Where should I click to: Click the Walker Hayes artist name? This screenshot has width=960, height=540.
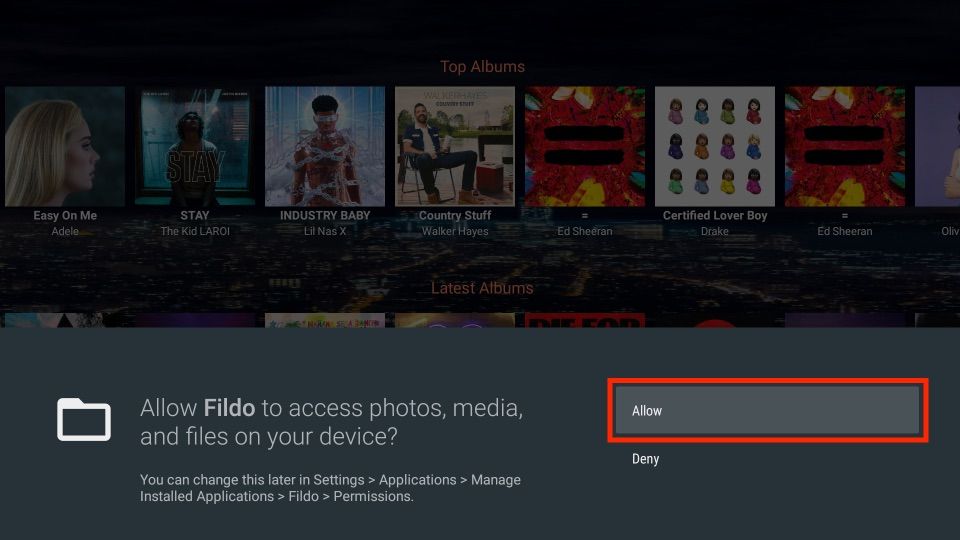tap(455, 231)
